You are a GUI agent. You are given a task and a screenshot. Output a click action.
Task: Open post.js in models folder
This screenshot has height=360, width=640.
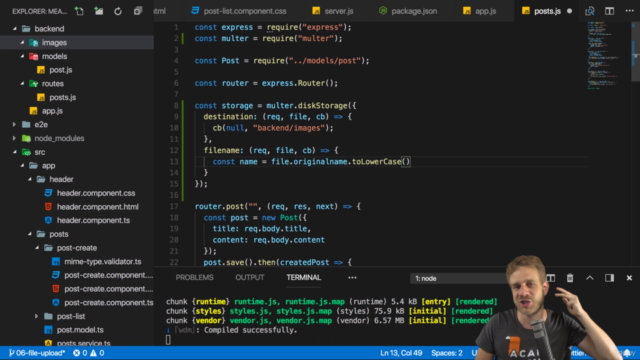61,70
